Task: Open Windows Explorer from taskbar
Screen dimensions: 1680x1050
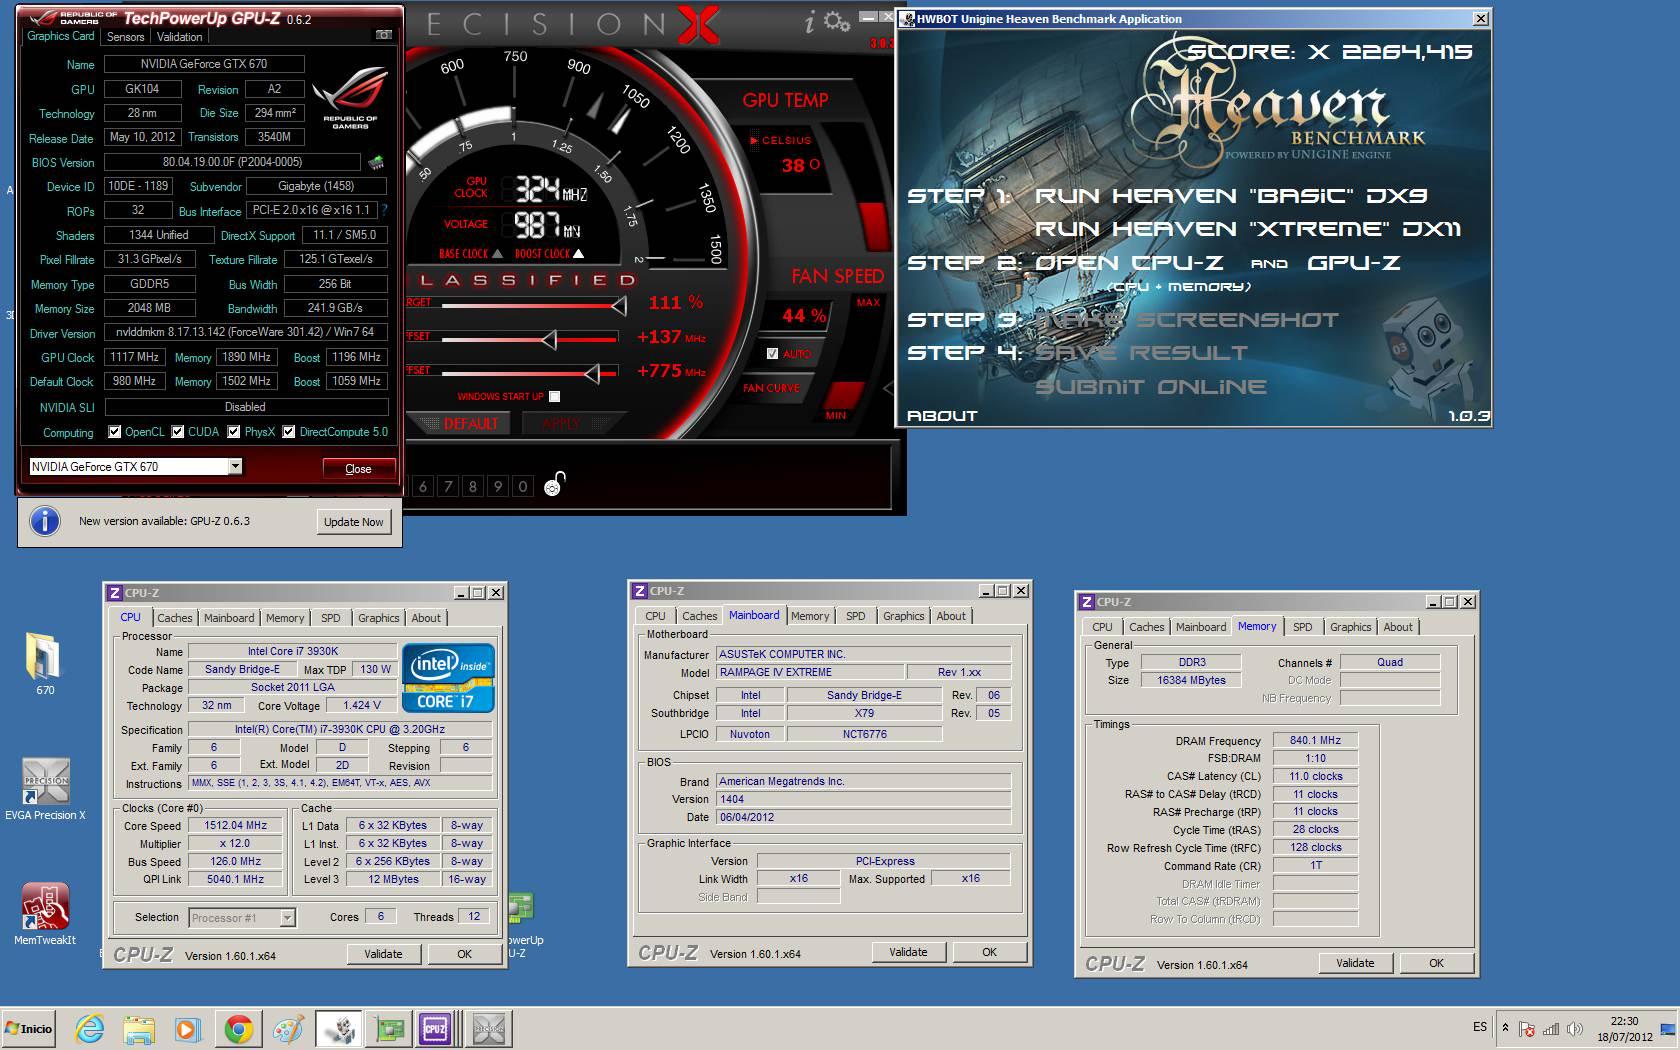Action: pyautogui.click(x=139, y=1029)
